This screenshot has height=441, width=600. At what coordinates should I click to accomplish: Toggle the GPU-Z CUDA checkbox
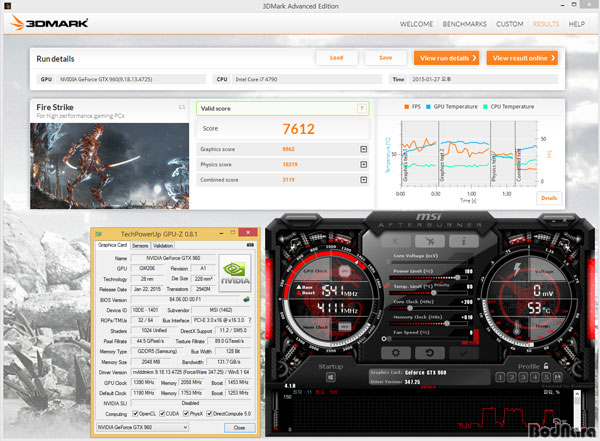coord(162,413)
